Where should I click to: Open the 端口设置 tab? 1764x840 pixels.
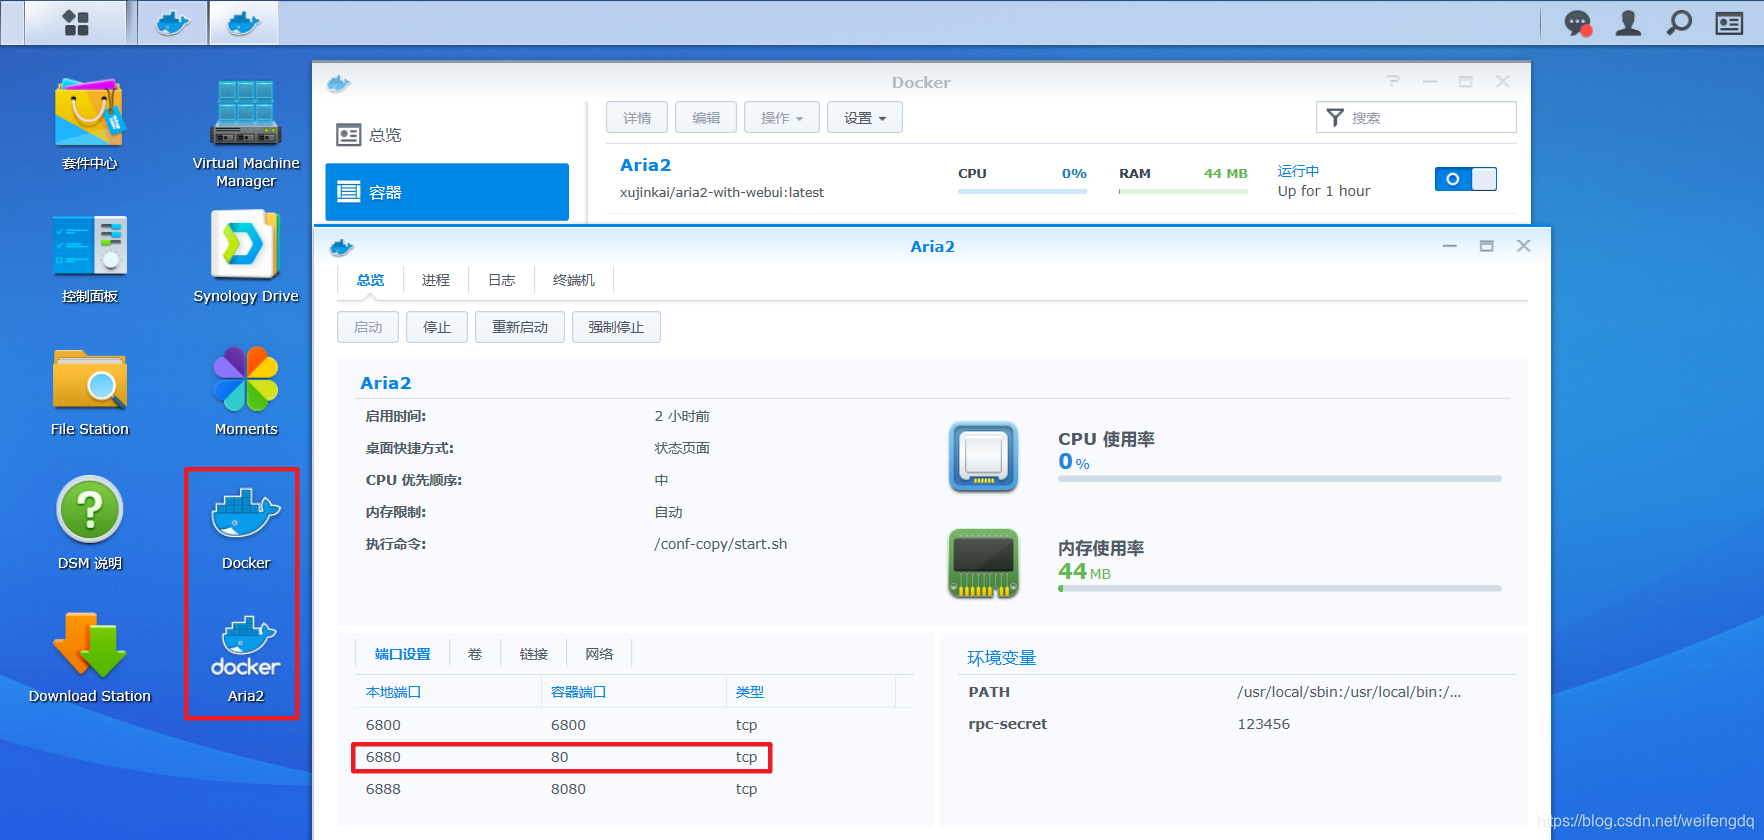coord(402,654)
